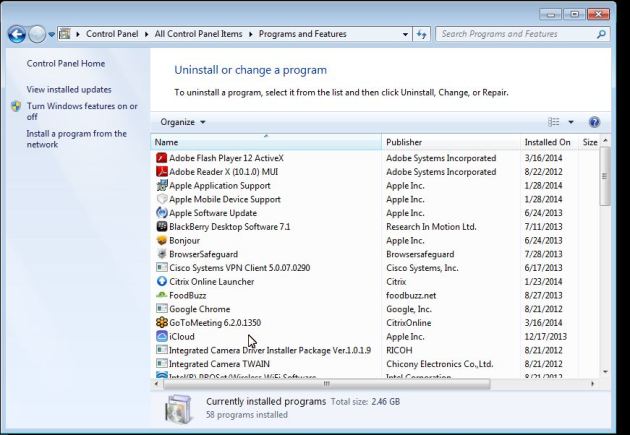Click the Bonjour package icon
Screen dimensions: 630x435
162,240
